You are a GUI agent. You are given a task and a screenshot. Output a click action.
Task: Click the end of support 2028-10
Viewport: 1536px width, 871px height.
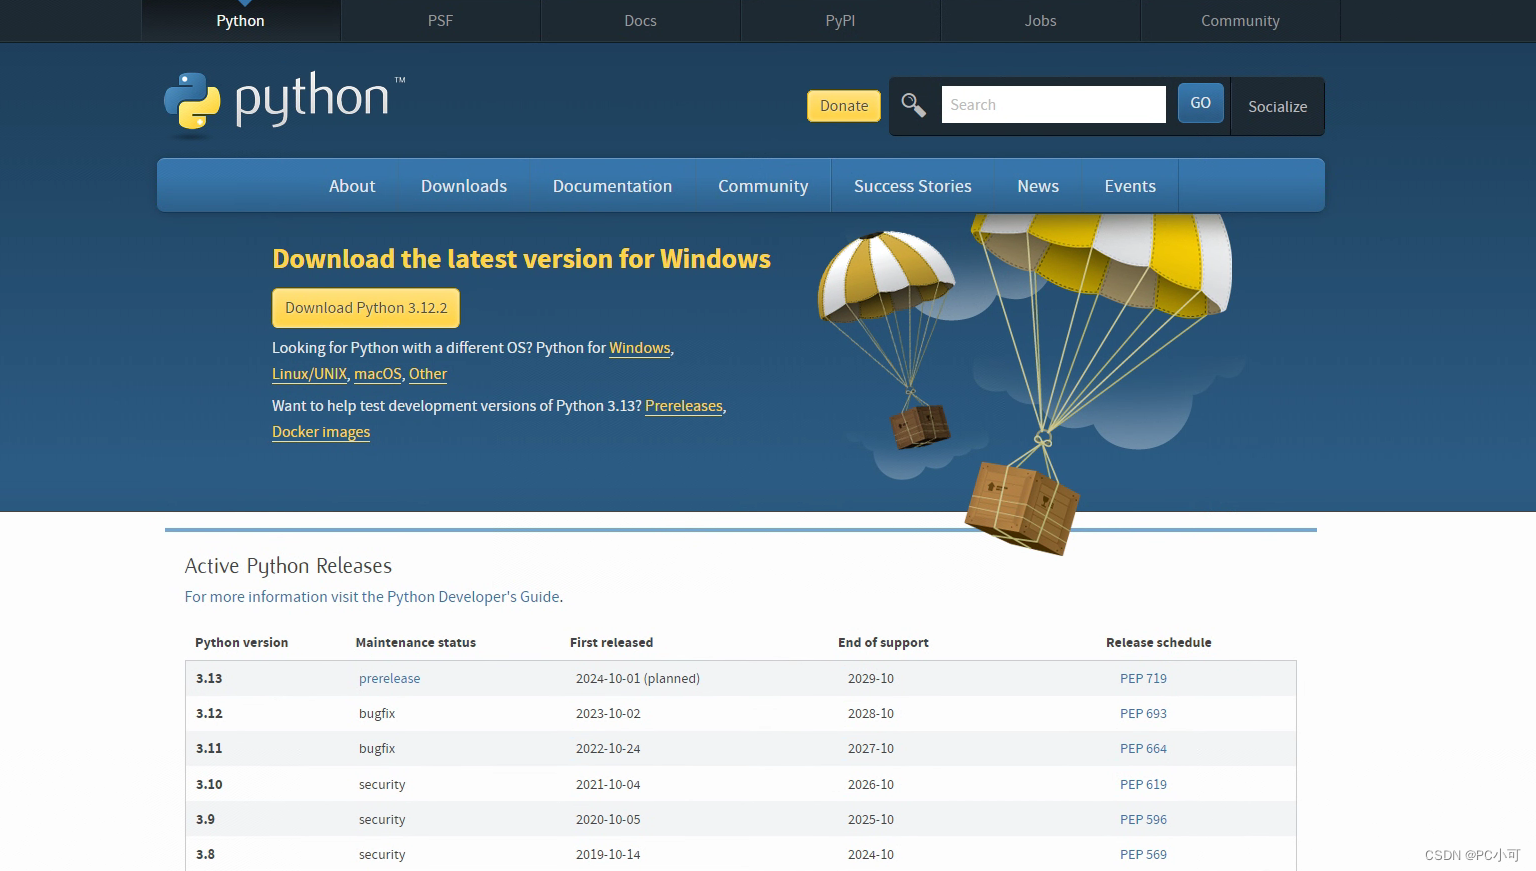871,713
